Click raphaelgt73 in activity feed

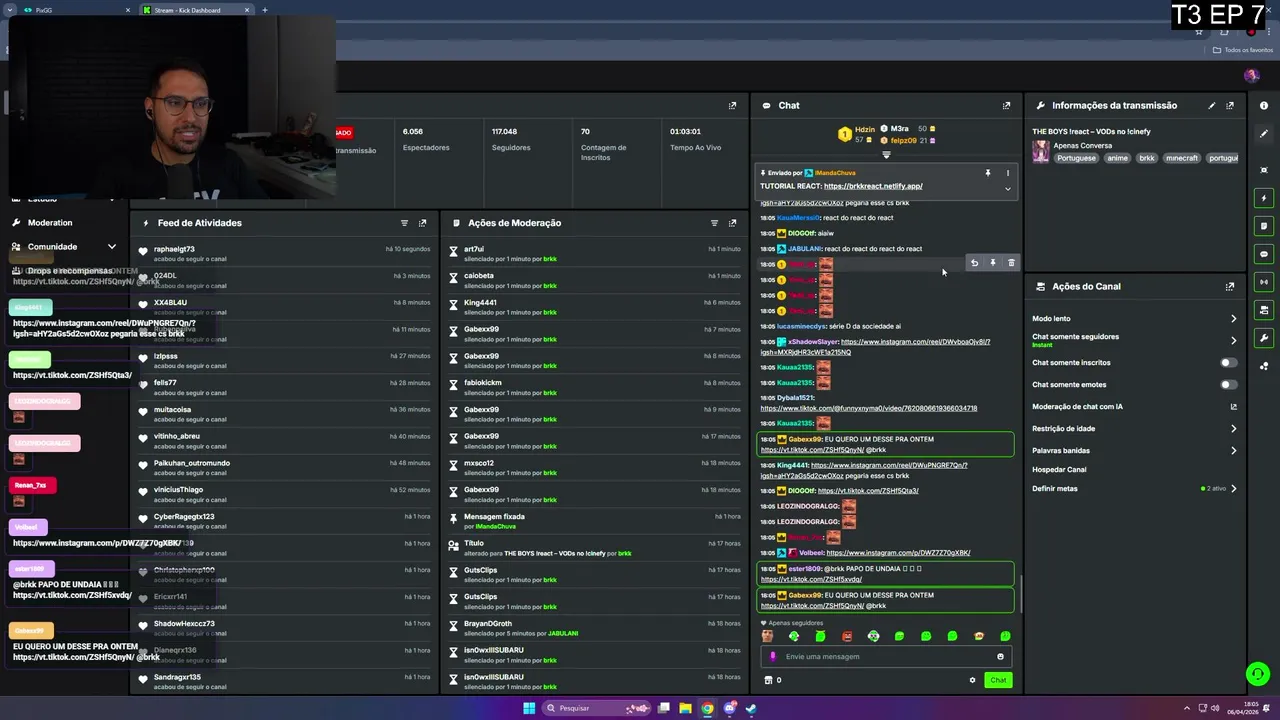tap(174, 249)
